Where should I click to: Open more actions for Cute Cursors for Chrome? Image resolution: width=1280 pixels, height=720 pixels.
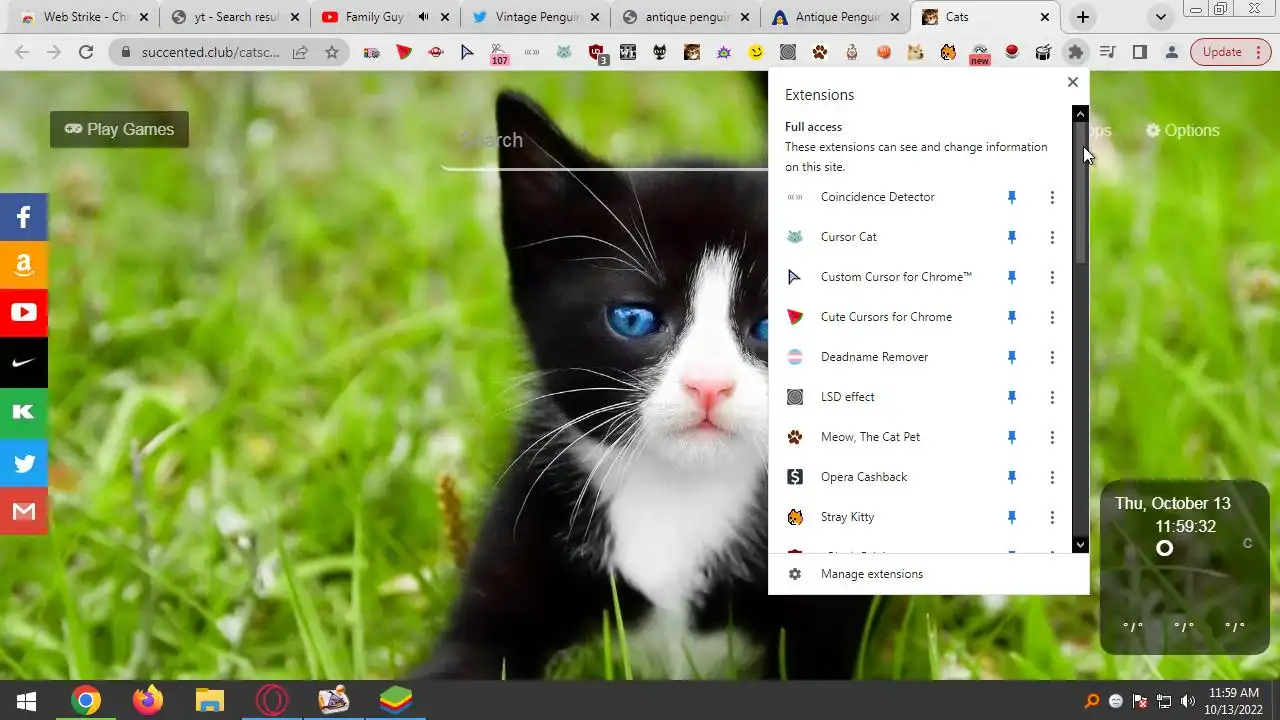pyautogui.click(x=1052, y=317)
